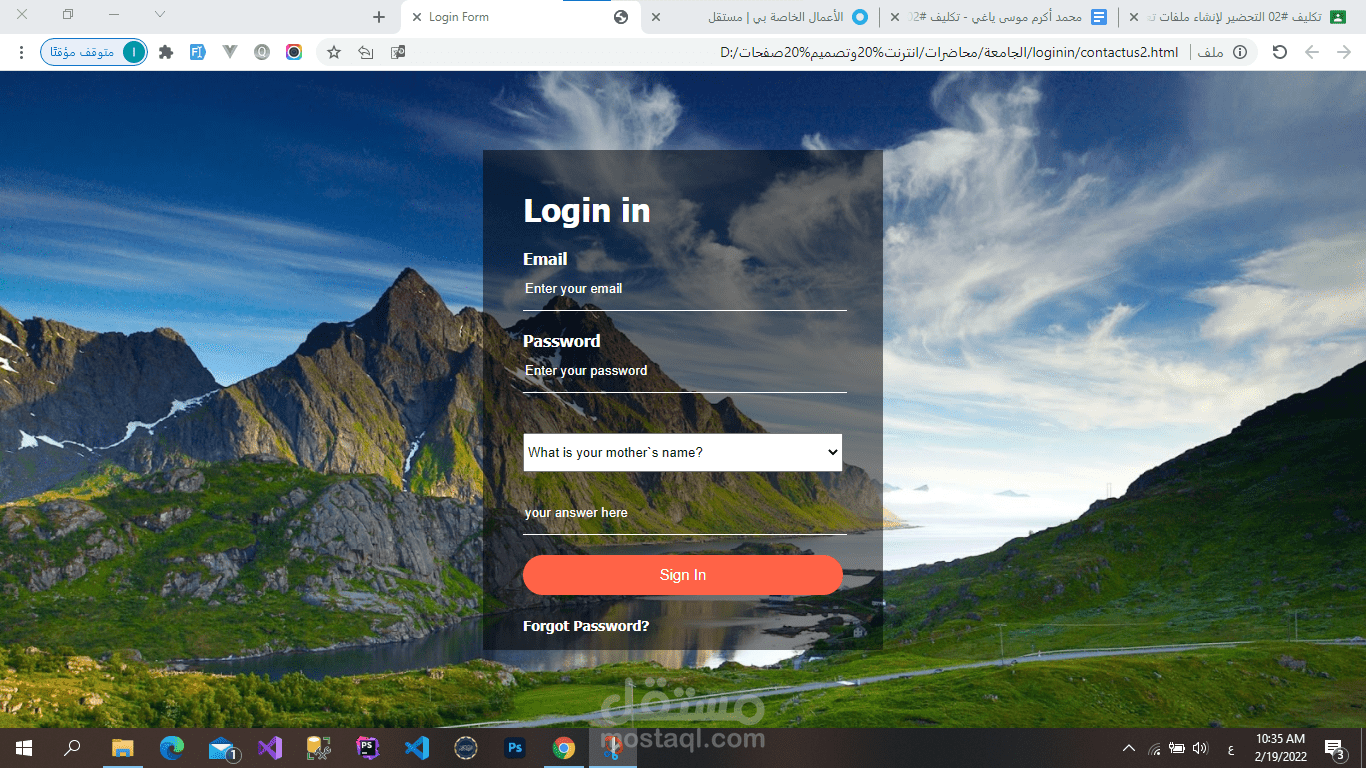Click the blue FI extension icon
The image size is (1366, 768).
tap(198, 52)
